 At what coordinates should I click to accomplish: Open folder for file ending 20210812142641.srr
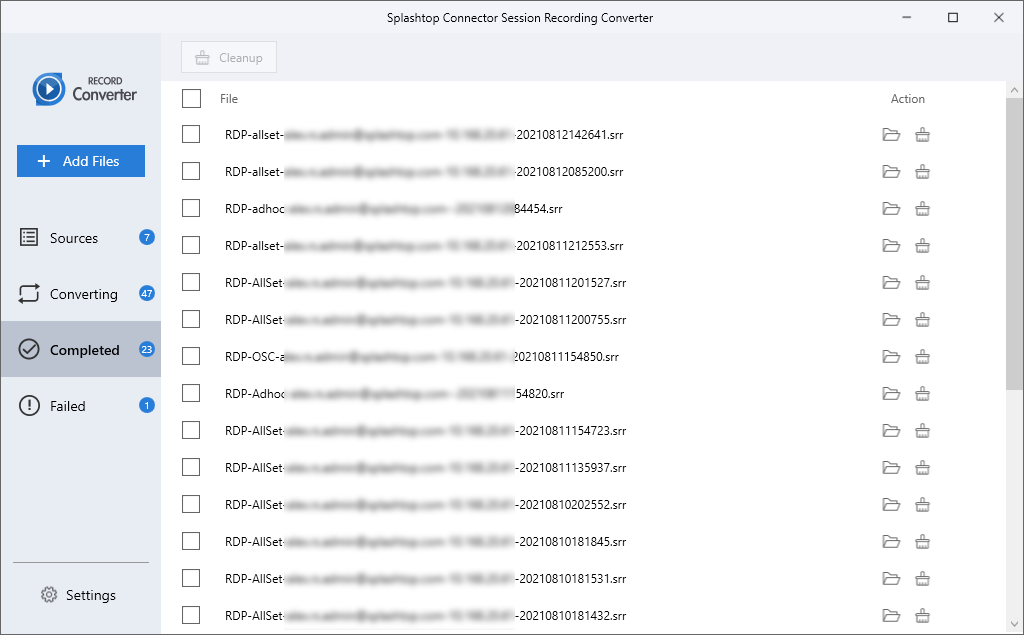pos(891,135)
